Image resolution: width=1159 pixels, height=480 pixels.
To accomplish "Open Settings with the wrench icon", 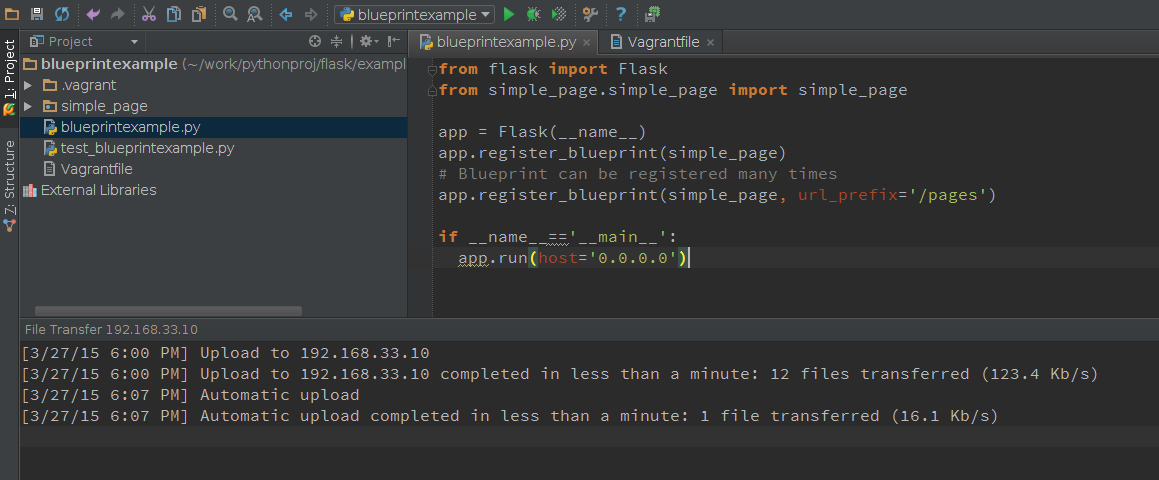I will pos(590,14).
